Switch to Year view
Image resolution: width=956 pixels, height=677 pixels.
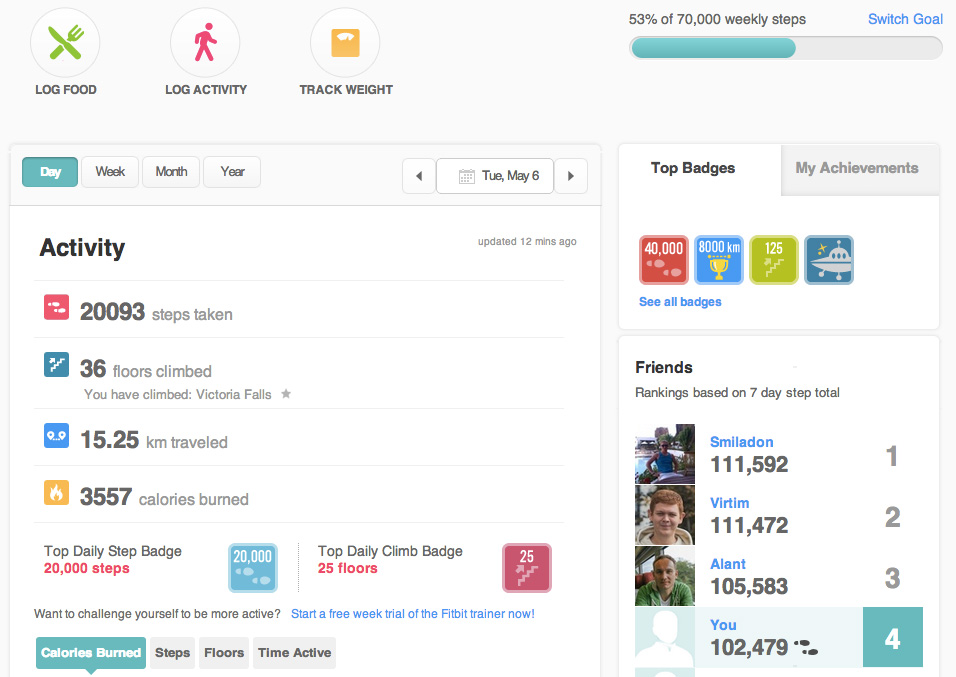pos(232,172)
